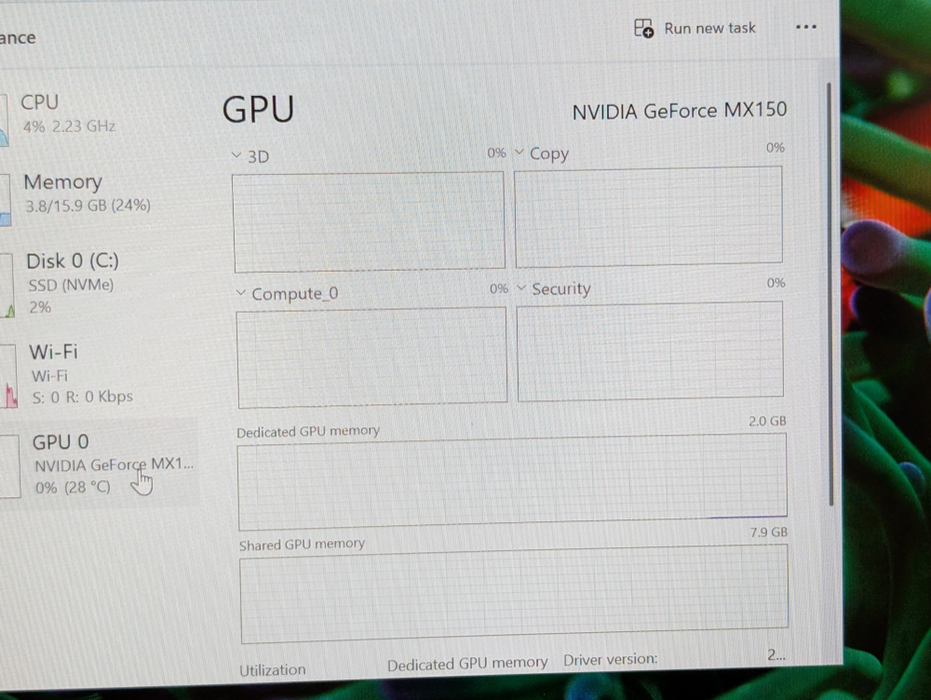Click the Dedicated GPU memory graph
931x700 pixels.
click(512, 482)
